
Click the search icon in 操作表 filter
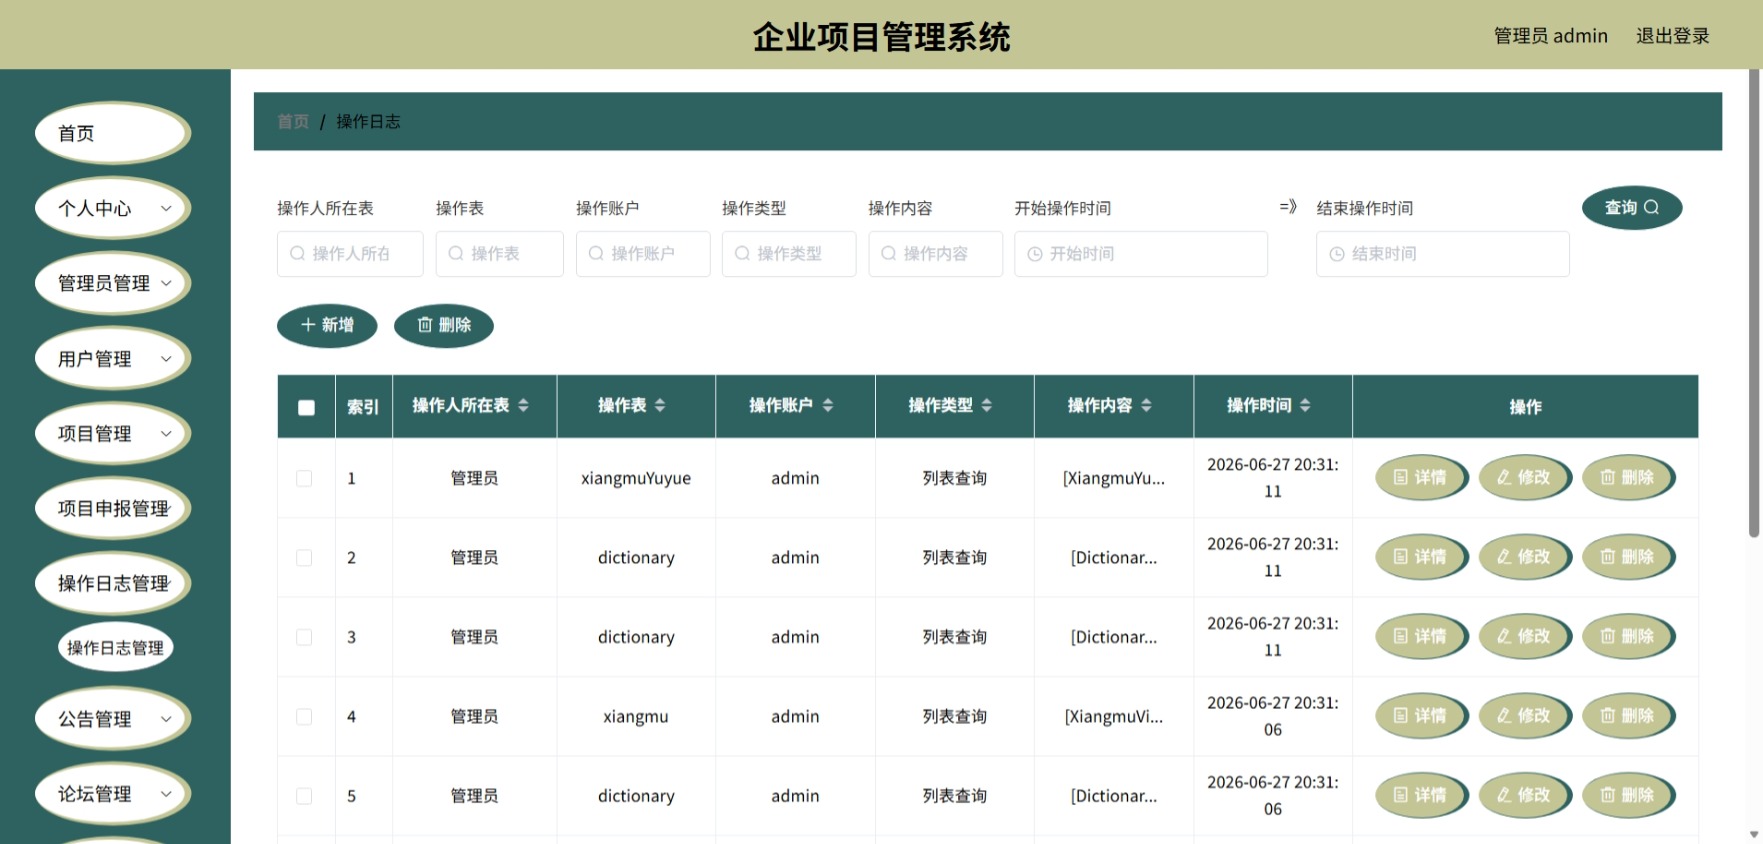click(x=456, y=253)
